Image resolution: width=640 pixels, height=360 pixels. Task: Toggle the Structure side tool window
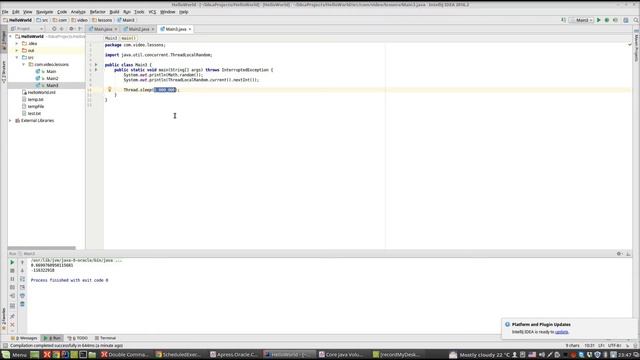[4, 71]
